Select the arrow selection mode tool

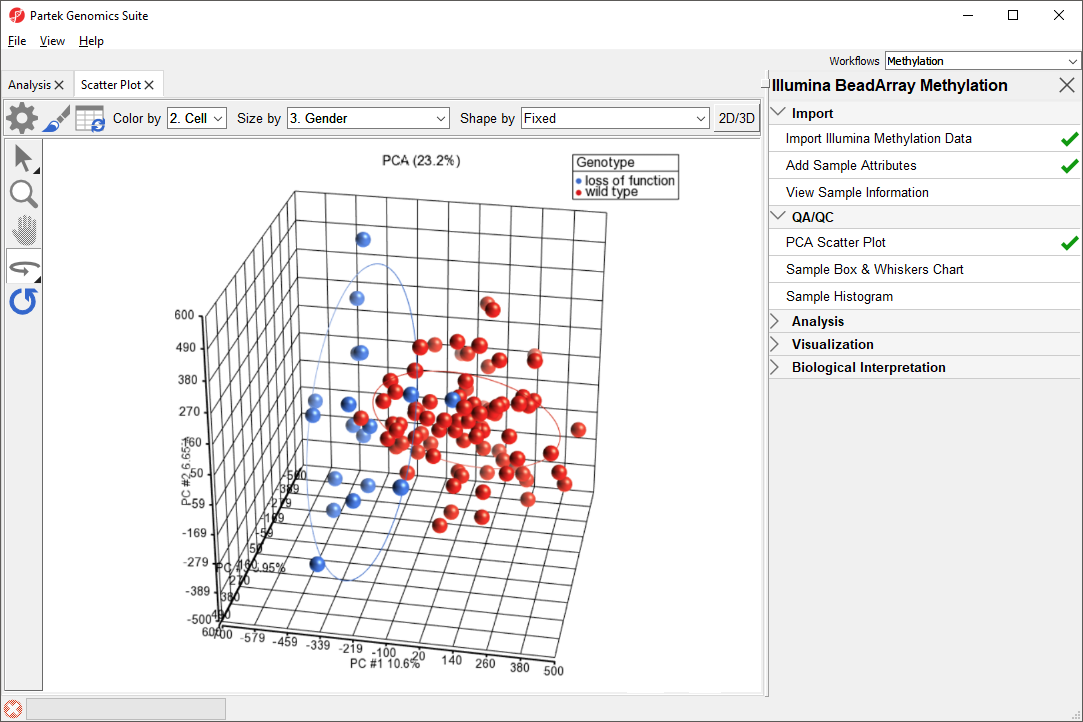[x=24, y=158]
